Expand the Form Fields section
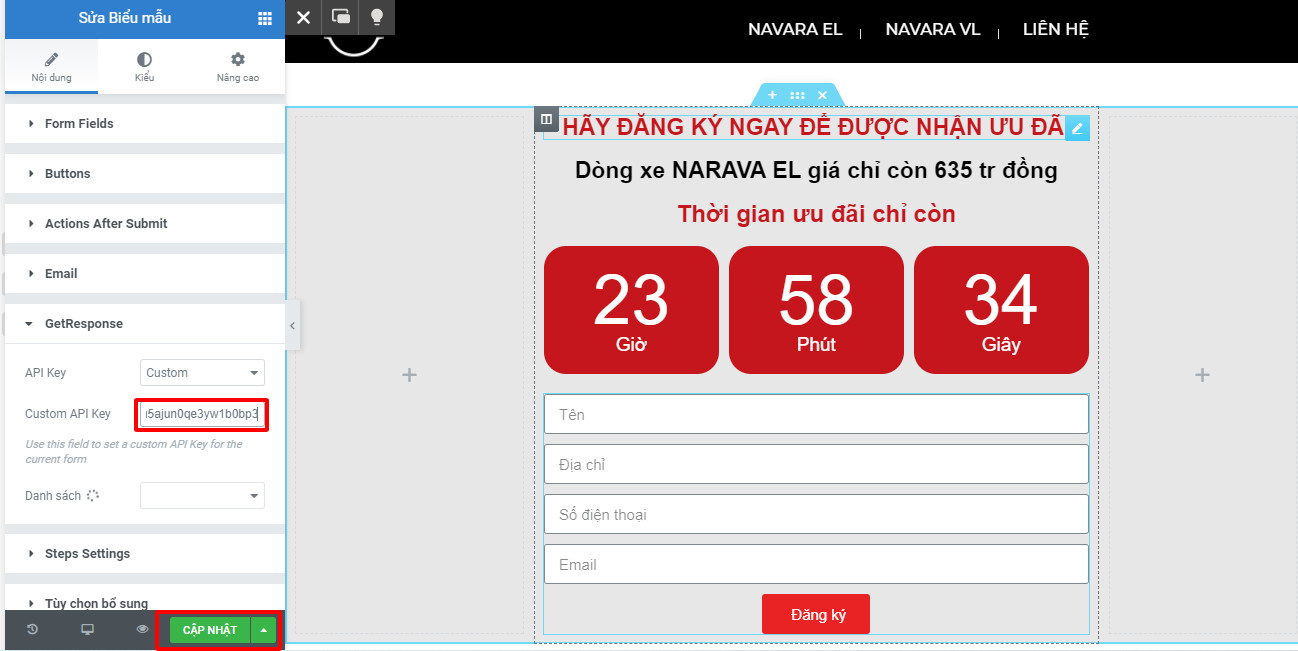1298x651 pixels. 79,124
